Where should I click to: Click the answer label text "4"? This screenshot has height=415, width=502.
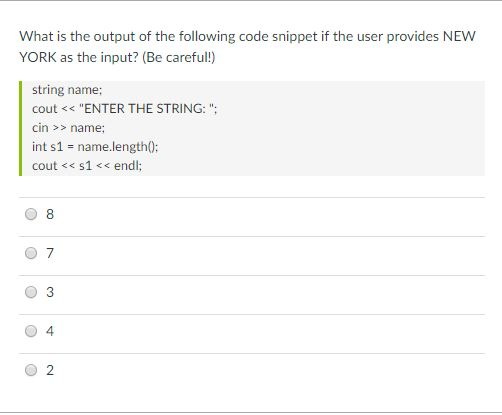[x=50, y=331]
